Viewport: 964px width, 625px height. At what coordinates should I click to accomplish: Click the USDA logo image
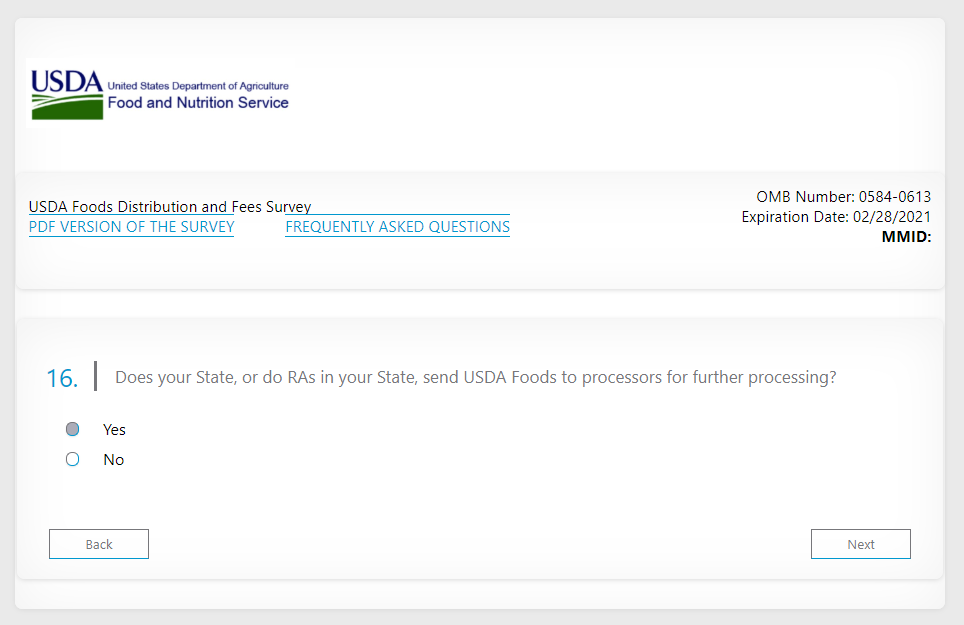pyautogui.click(x=66, y=81)
